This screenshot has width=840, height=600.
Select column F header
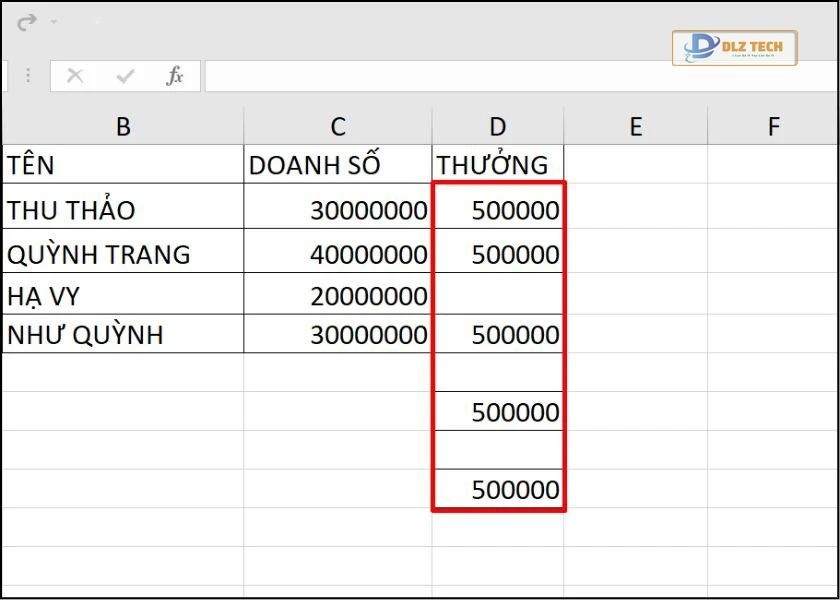773,126
